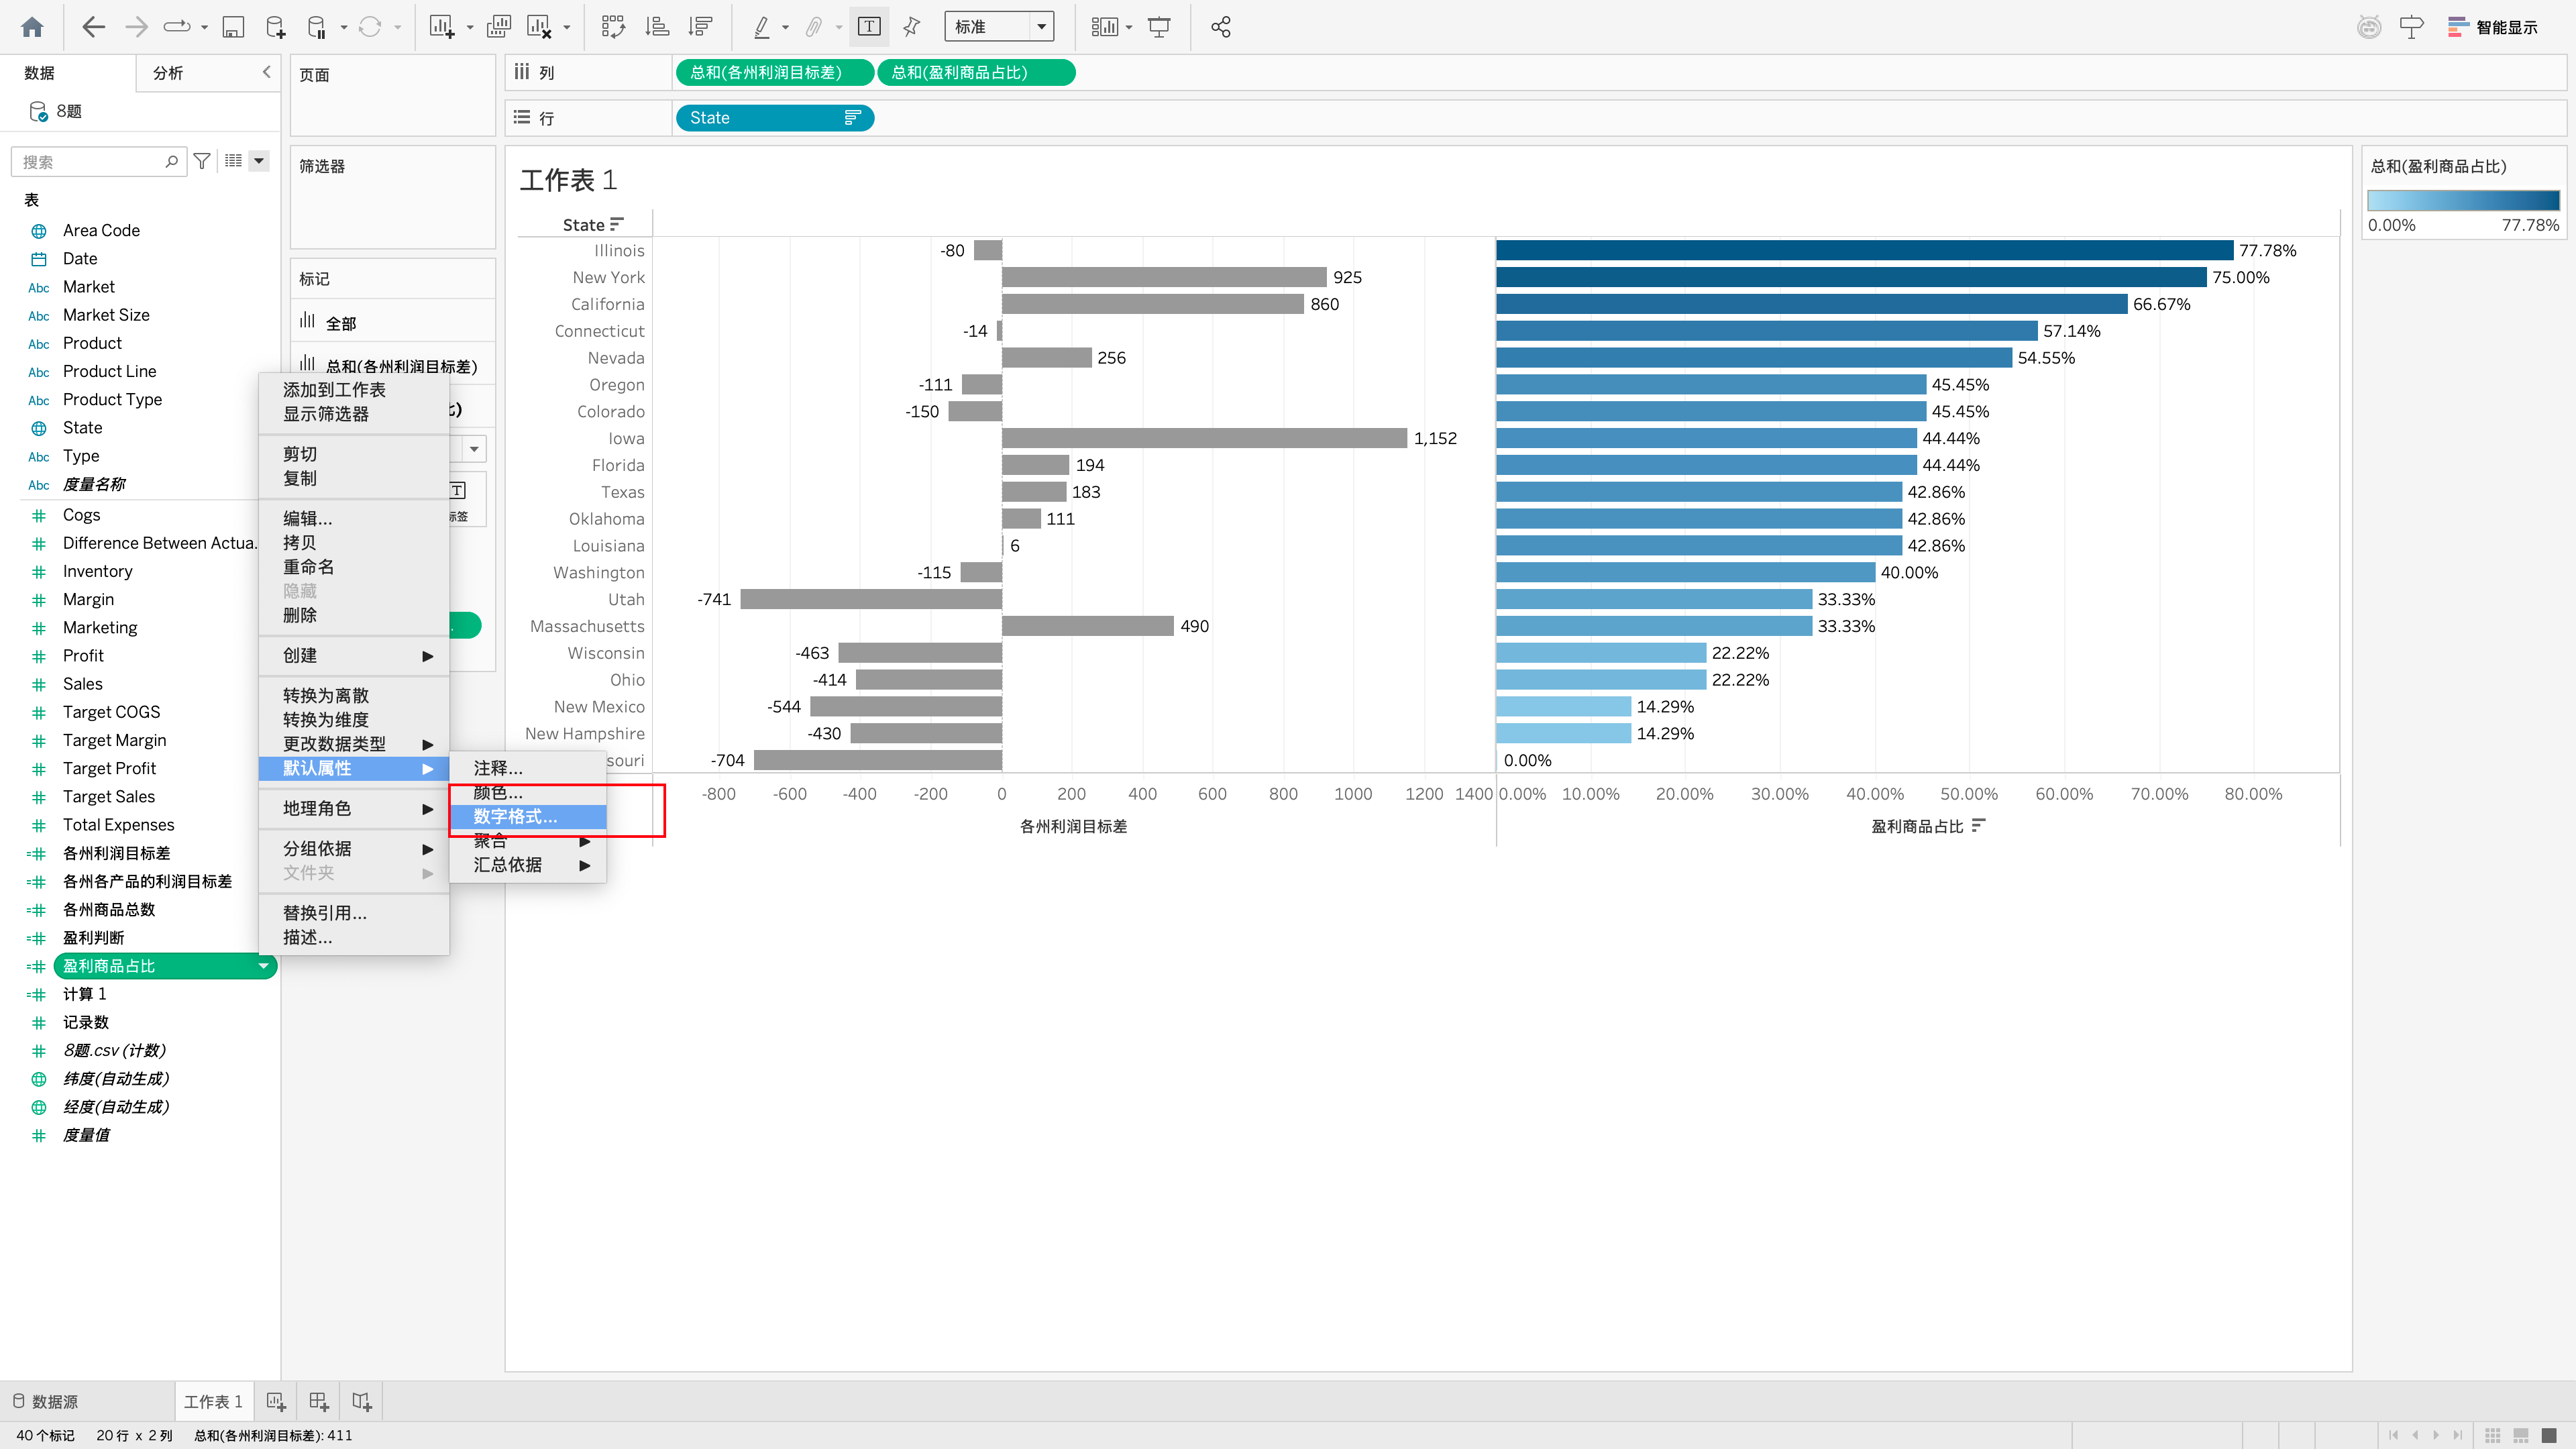Screen dimensions: 2576x1449
Task: Select the Profit measure field
Action: [x=83, y=656]
